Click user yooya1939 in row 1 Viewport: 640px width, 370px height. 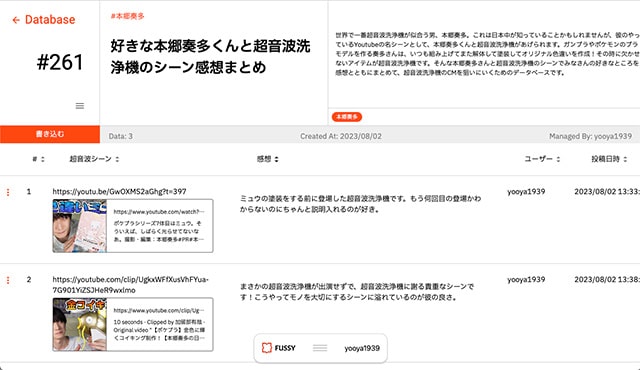coord(526,191)
